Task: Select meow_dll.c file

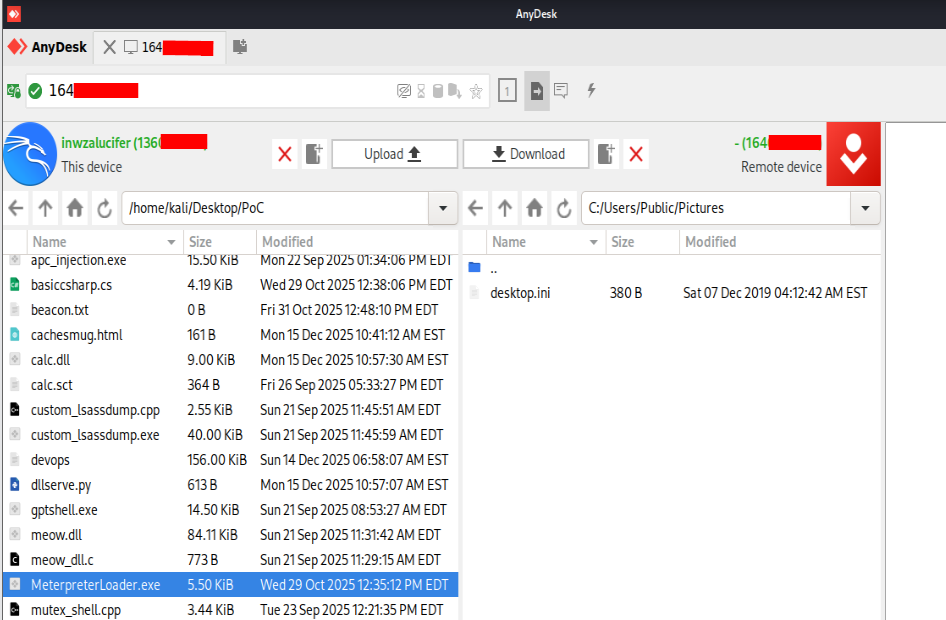Action: tap(230, 560)
